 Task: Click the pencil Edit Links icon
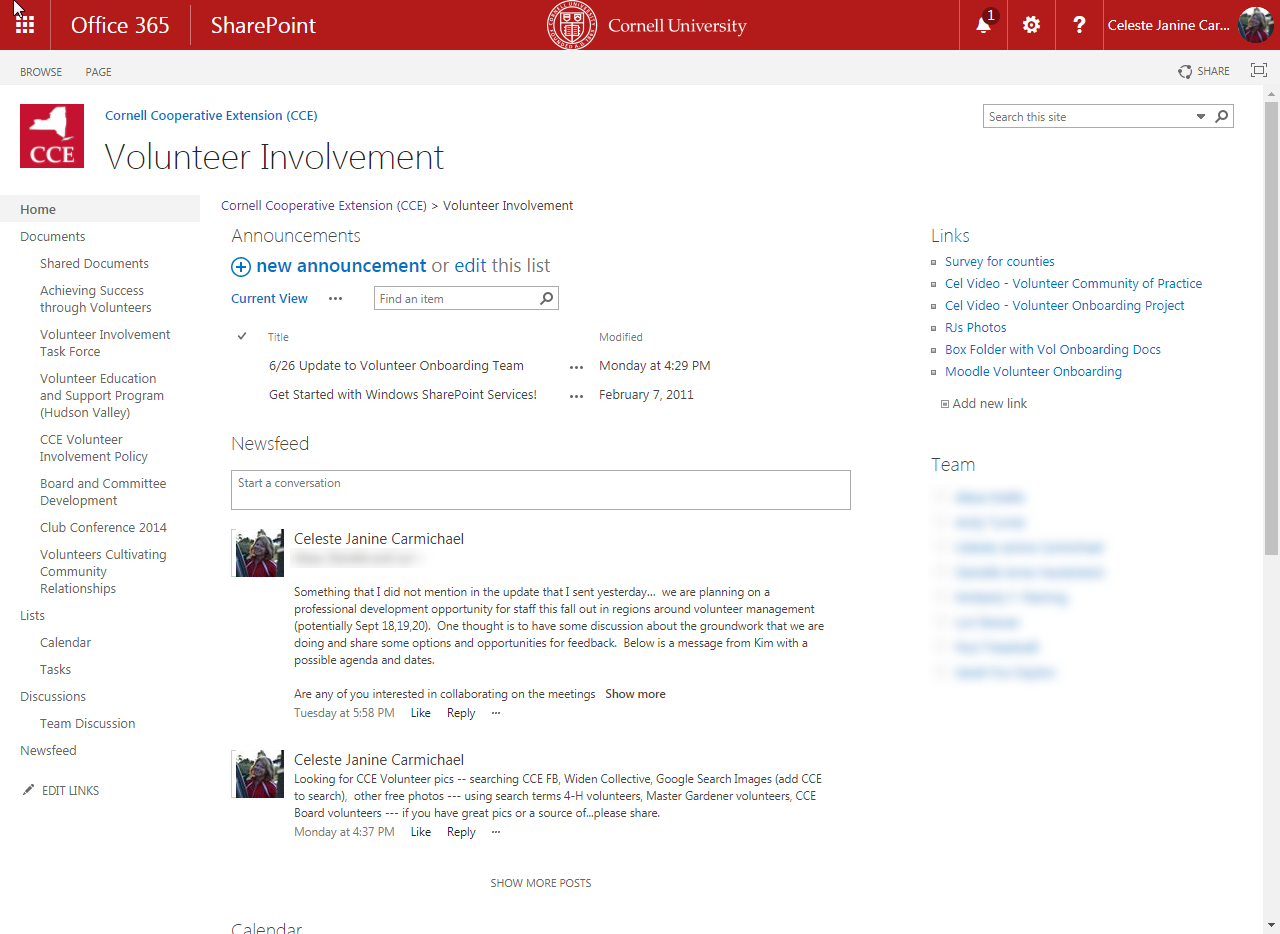coord(28,790)
